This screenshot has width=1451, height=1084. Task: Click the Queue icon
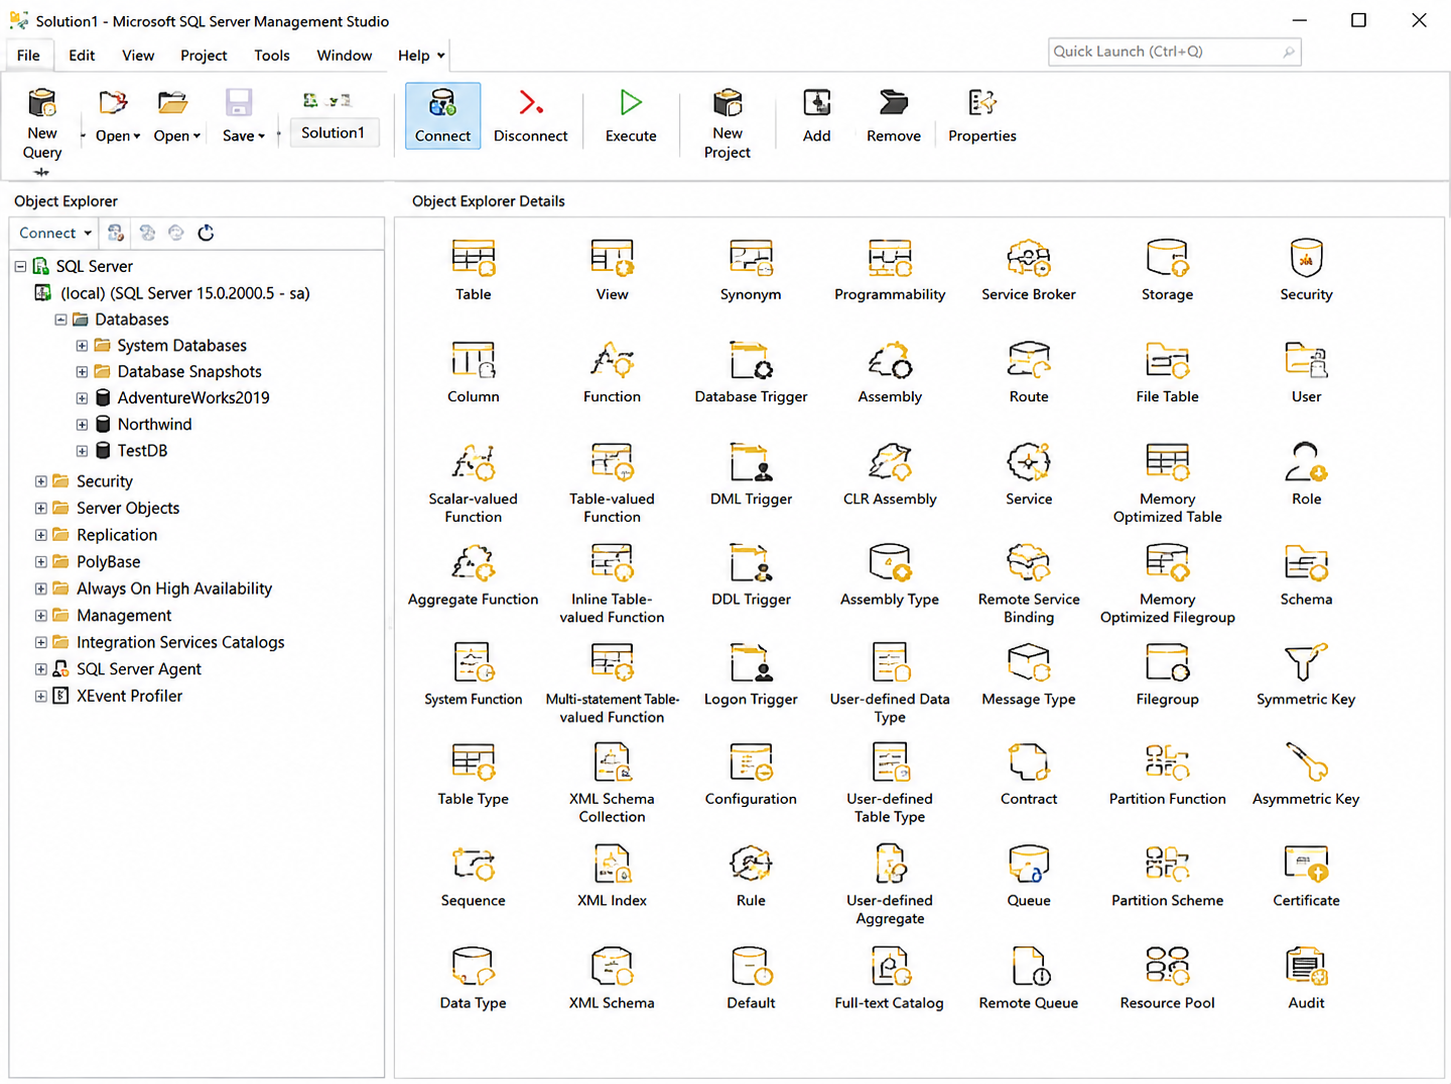pyautogui.click(x=1029, y=864)
